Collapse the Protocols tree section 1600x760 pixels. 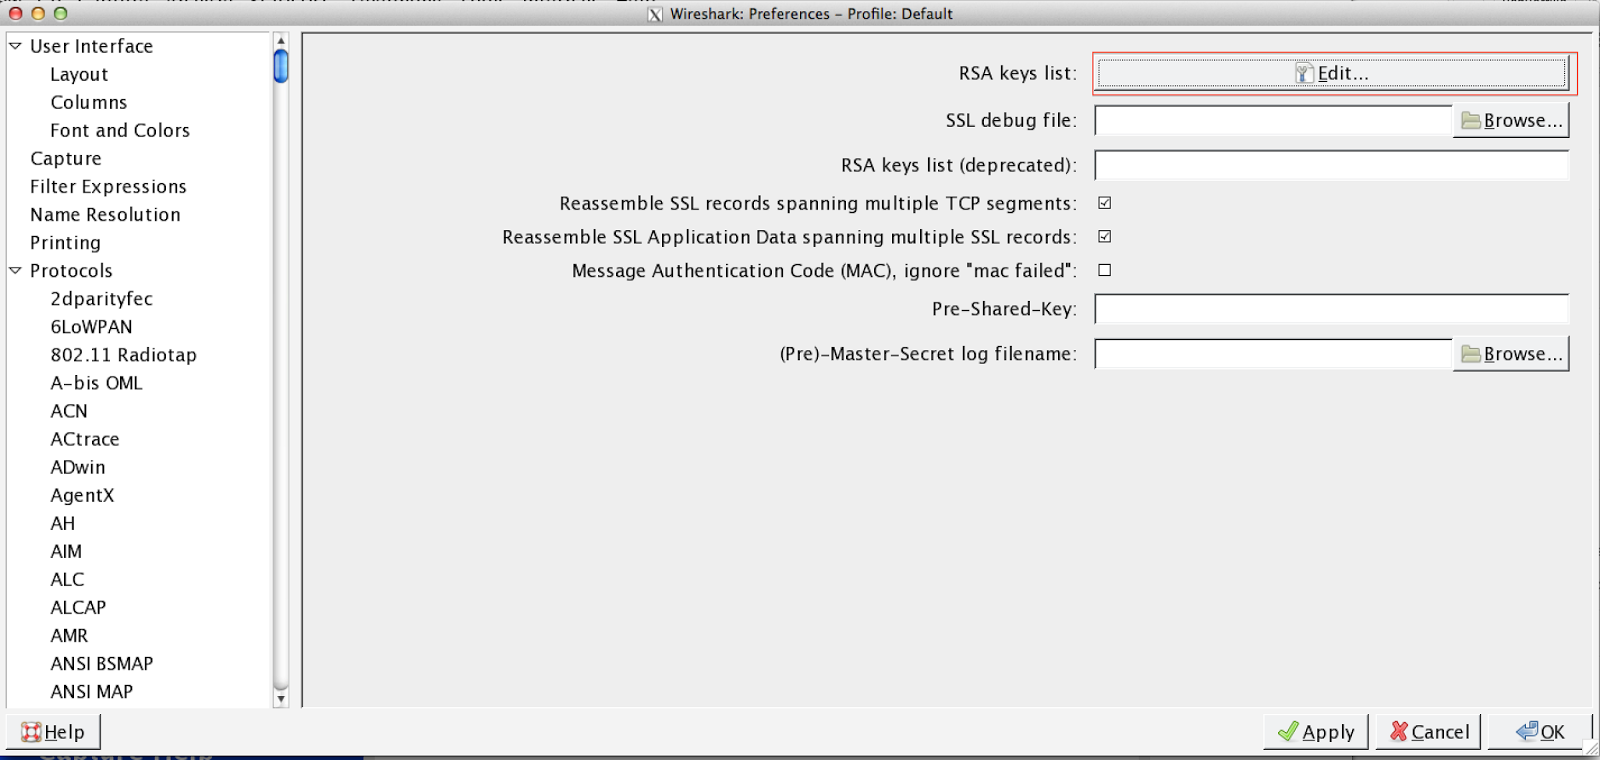(15, 270)
